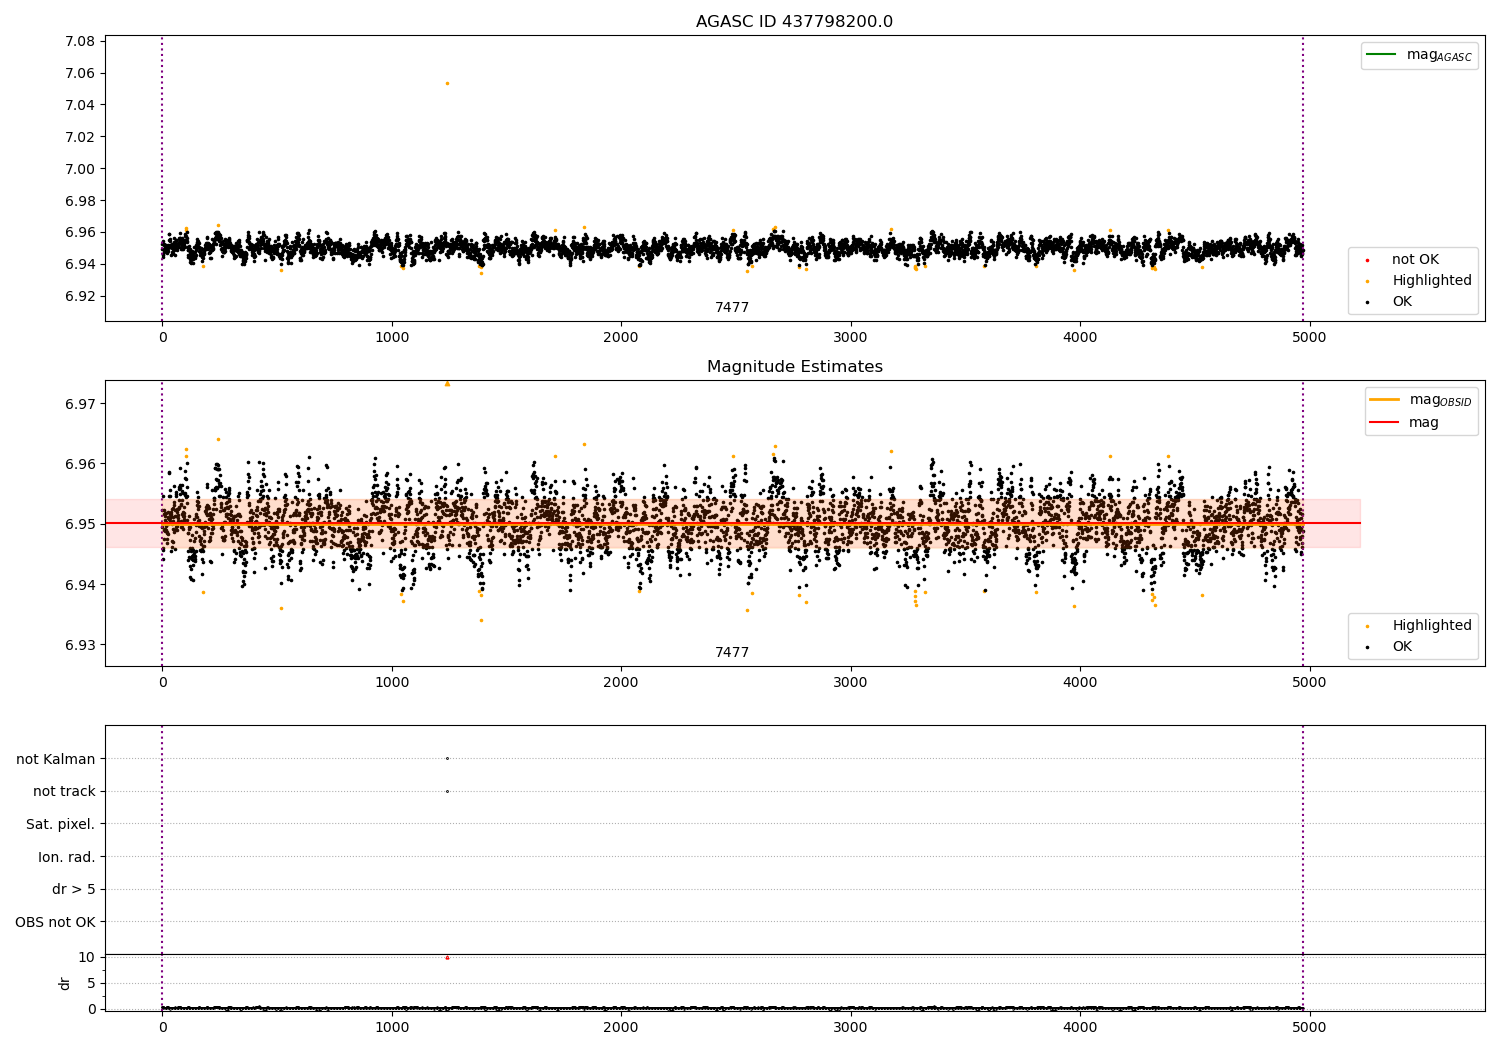This screenshot has width=1500, height=1050.
Task: Click the orange mag OBSID legend line
Action: coord(1385,399)
